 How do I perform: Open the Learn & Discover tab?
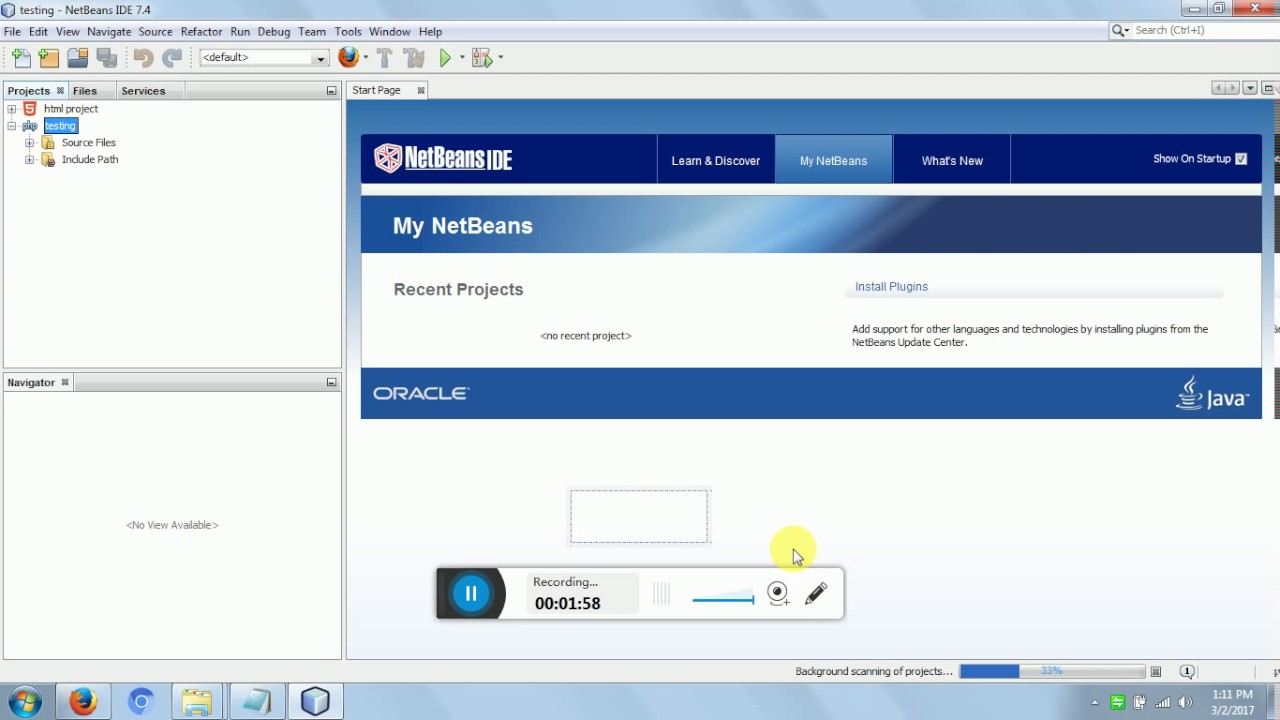click(716, 160)
